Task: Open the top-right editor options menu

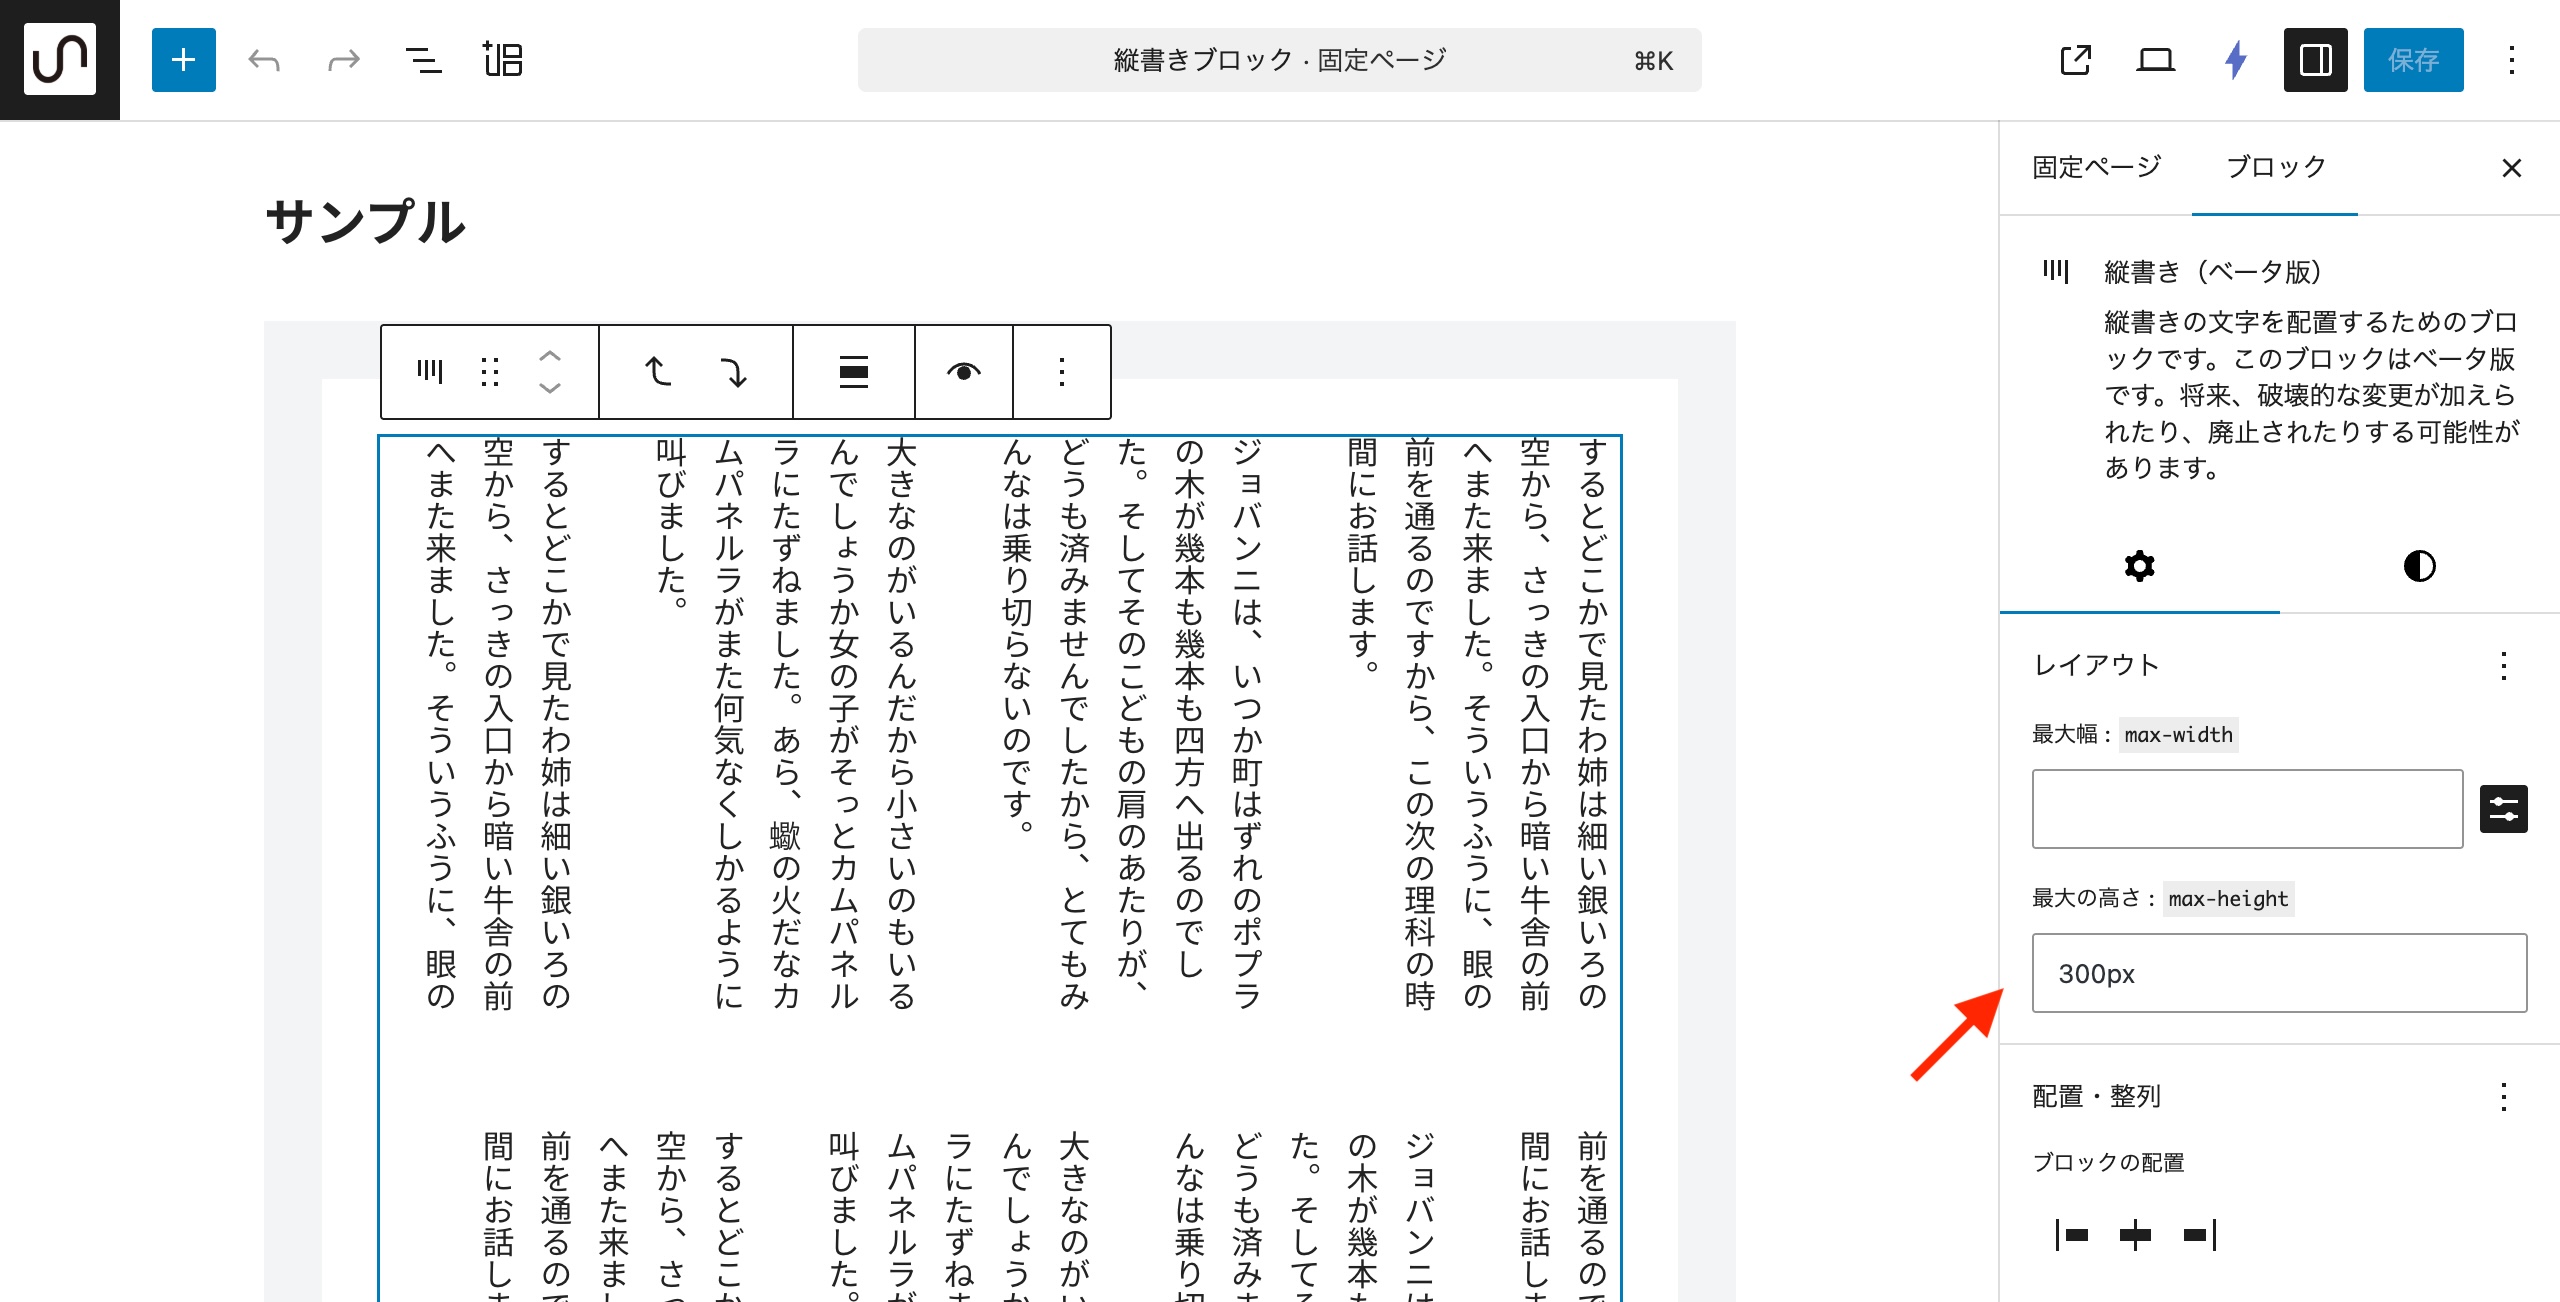Action: point(2511,60)
